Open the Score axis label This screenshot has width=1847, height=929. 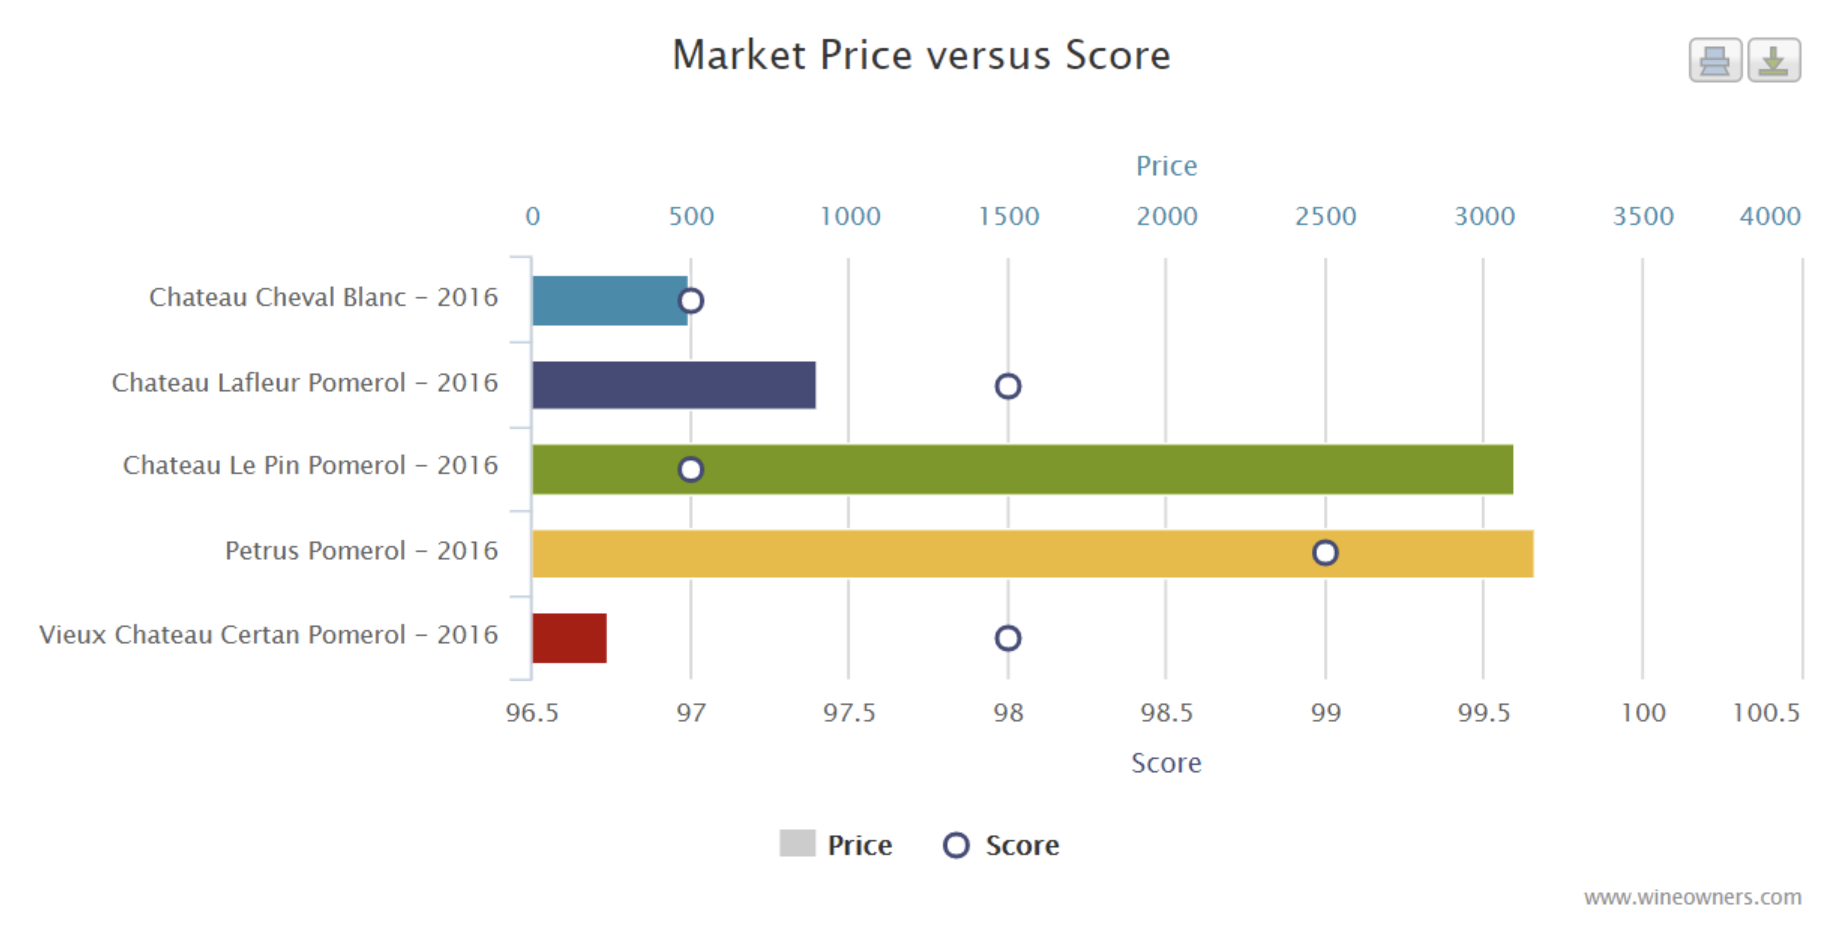pyautogui.click(x=1166, y=763)
